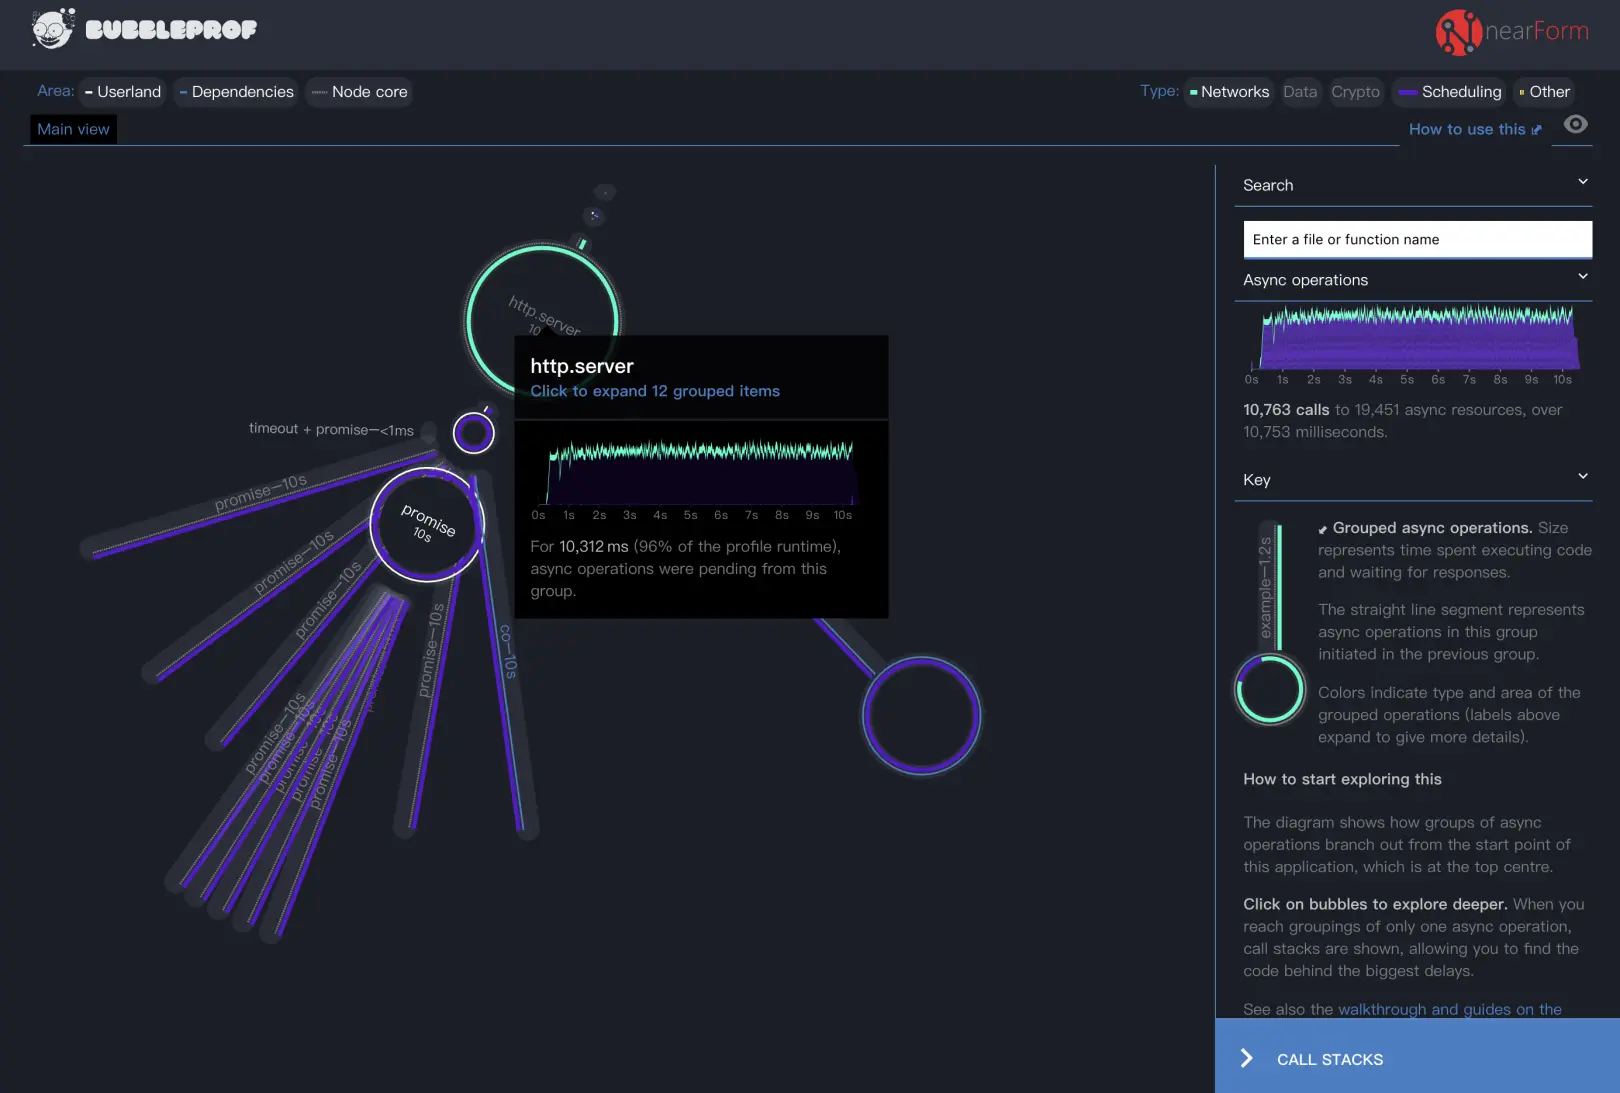Toggle the Node core area filter
This screenshot has height=1093, width=1620.
point(359,92)
